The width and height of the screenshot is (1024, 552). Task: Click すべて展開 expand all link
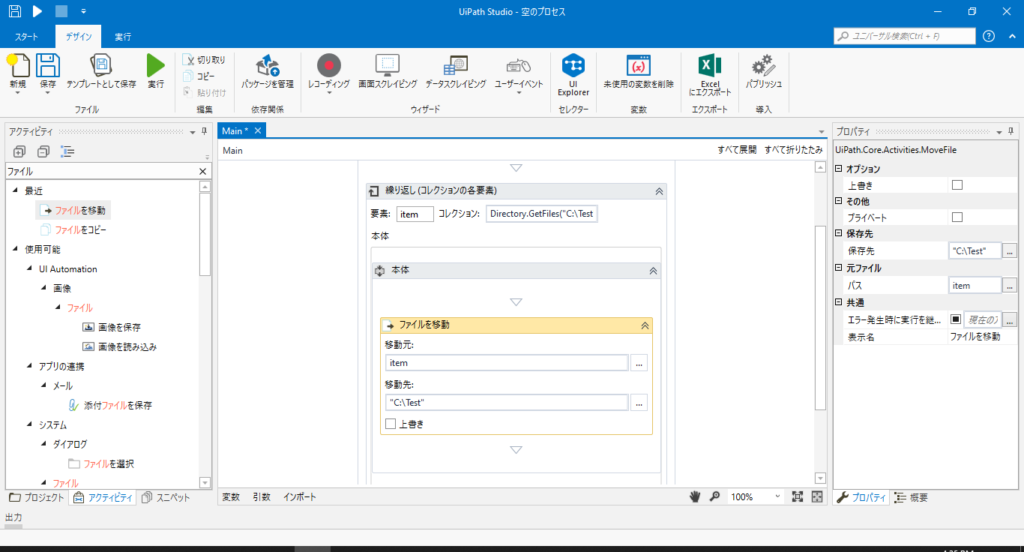click(737, 150)
